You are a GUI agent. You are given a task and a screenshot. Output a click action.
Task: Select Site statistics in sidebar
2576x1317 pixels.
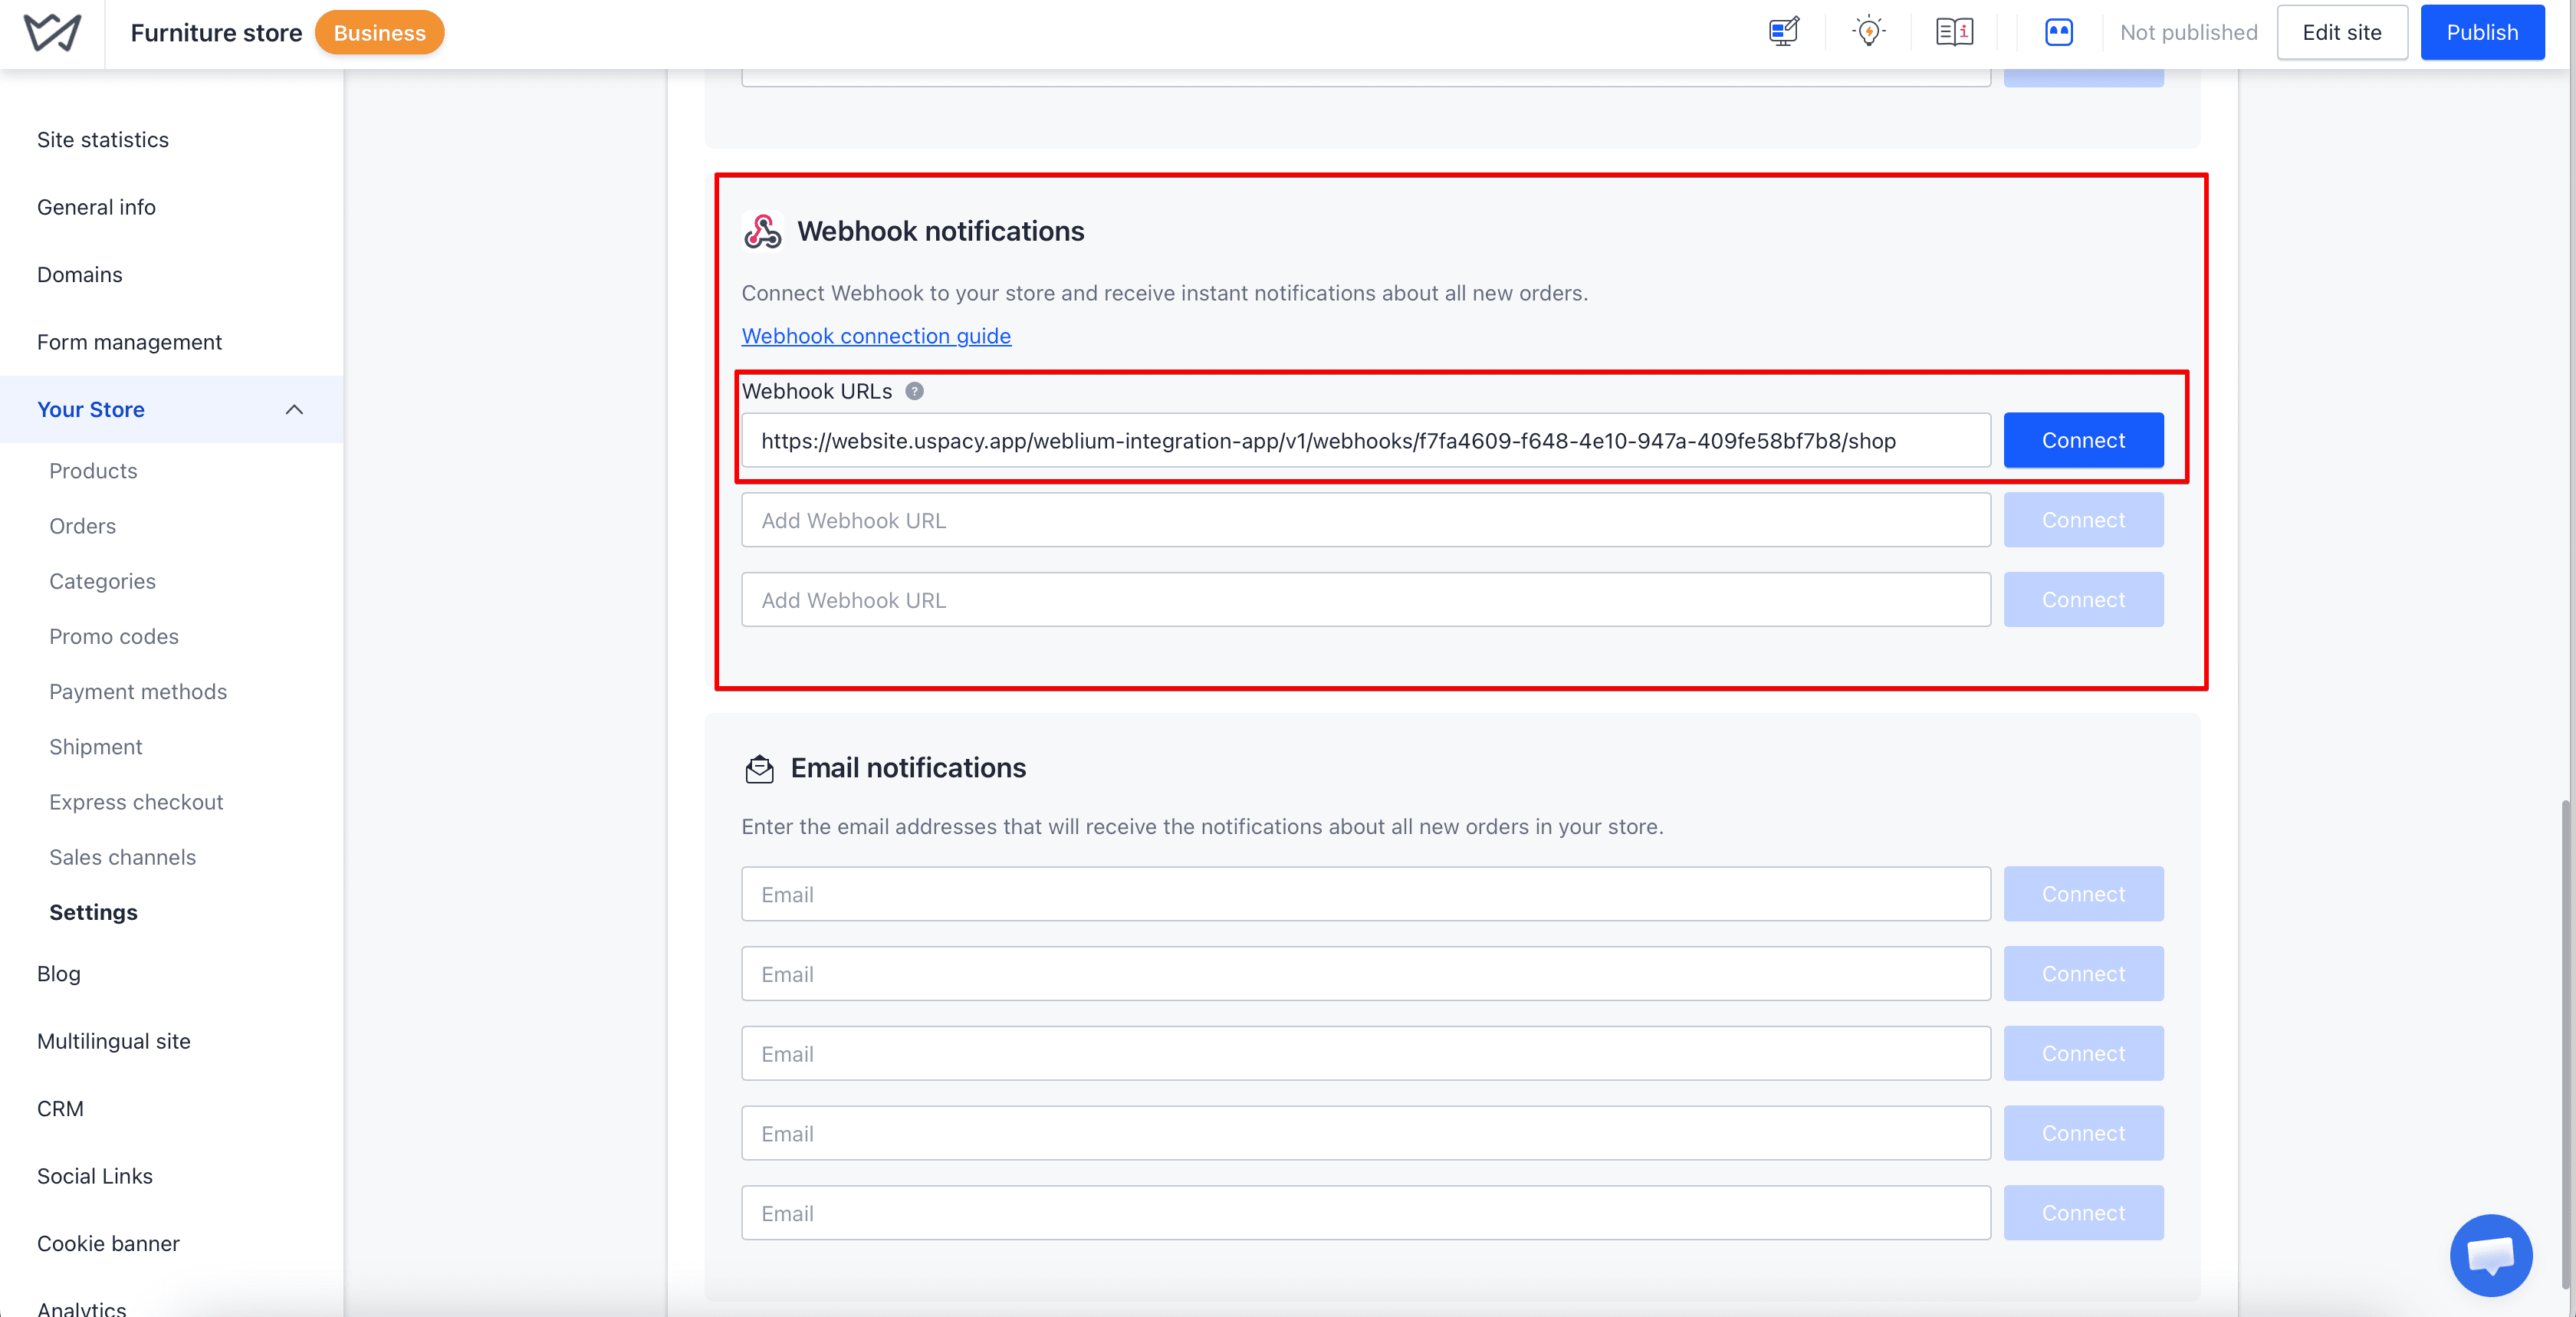(103, 140)
